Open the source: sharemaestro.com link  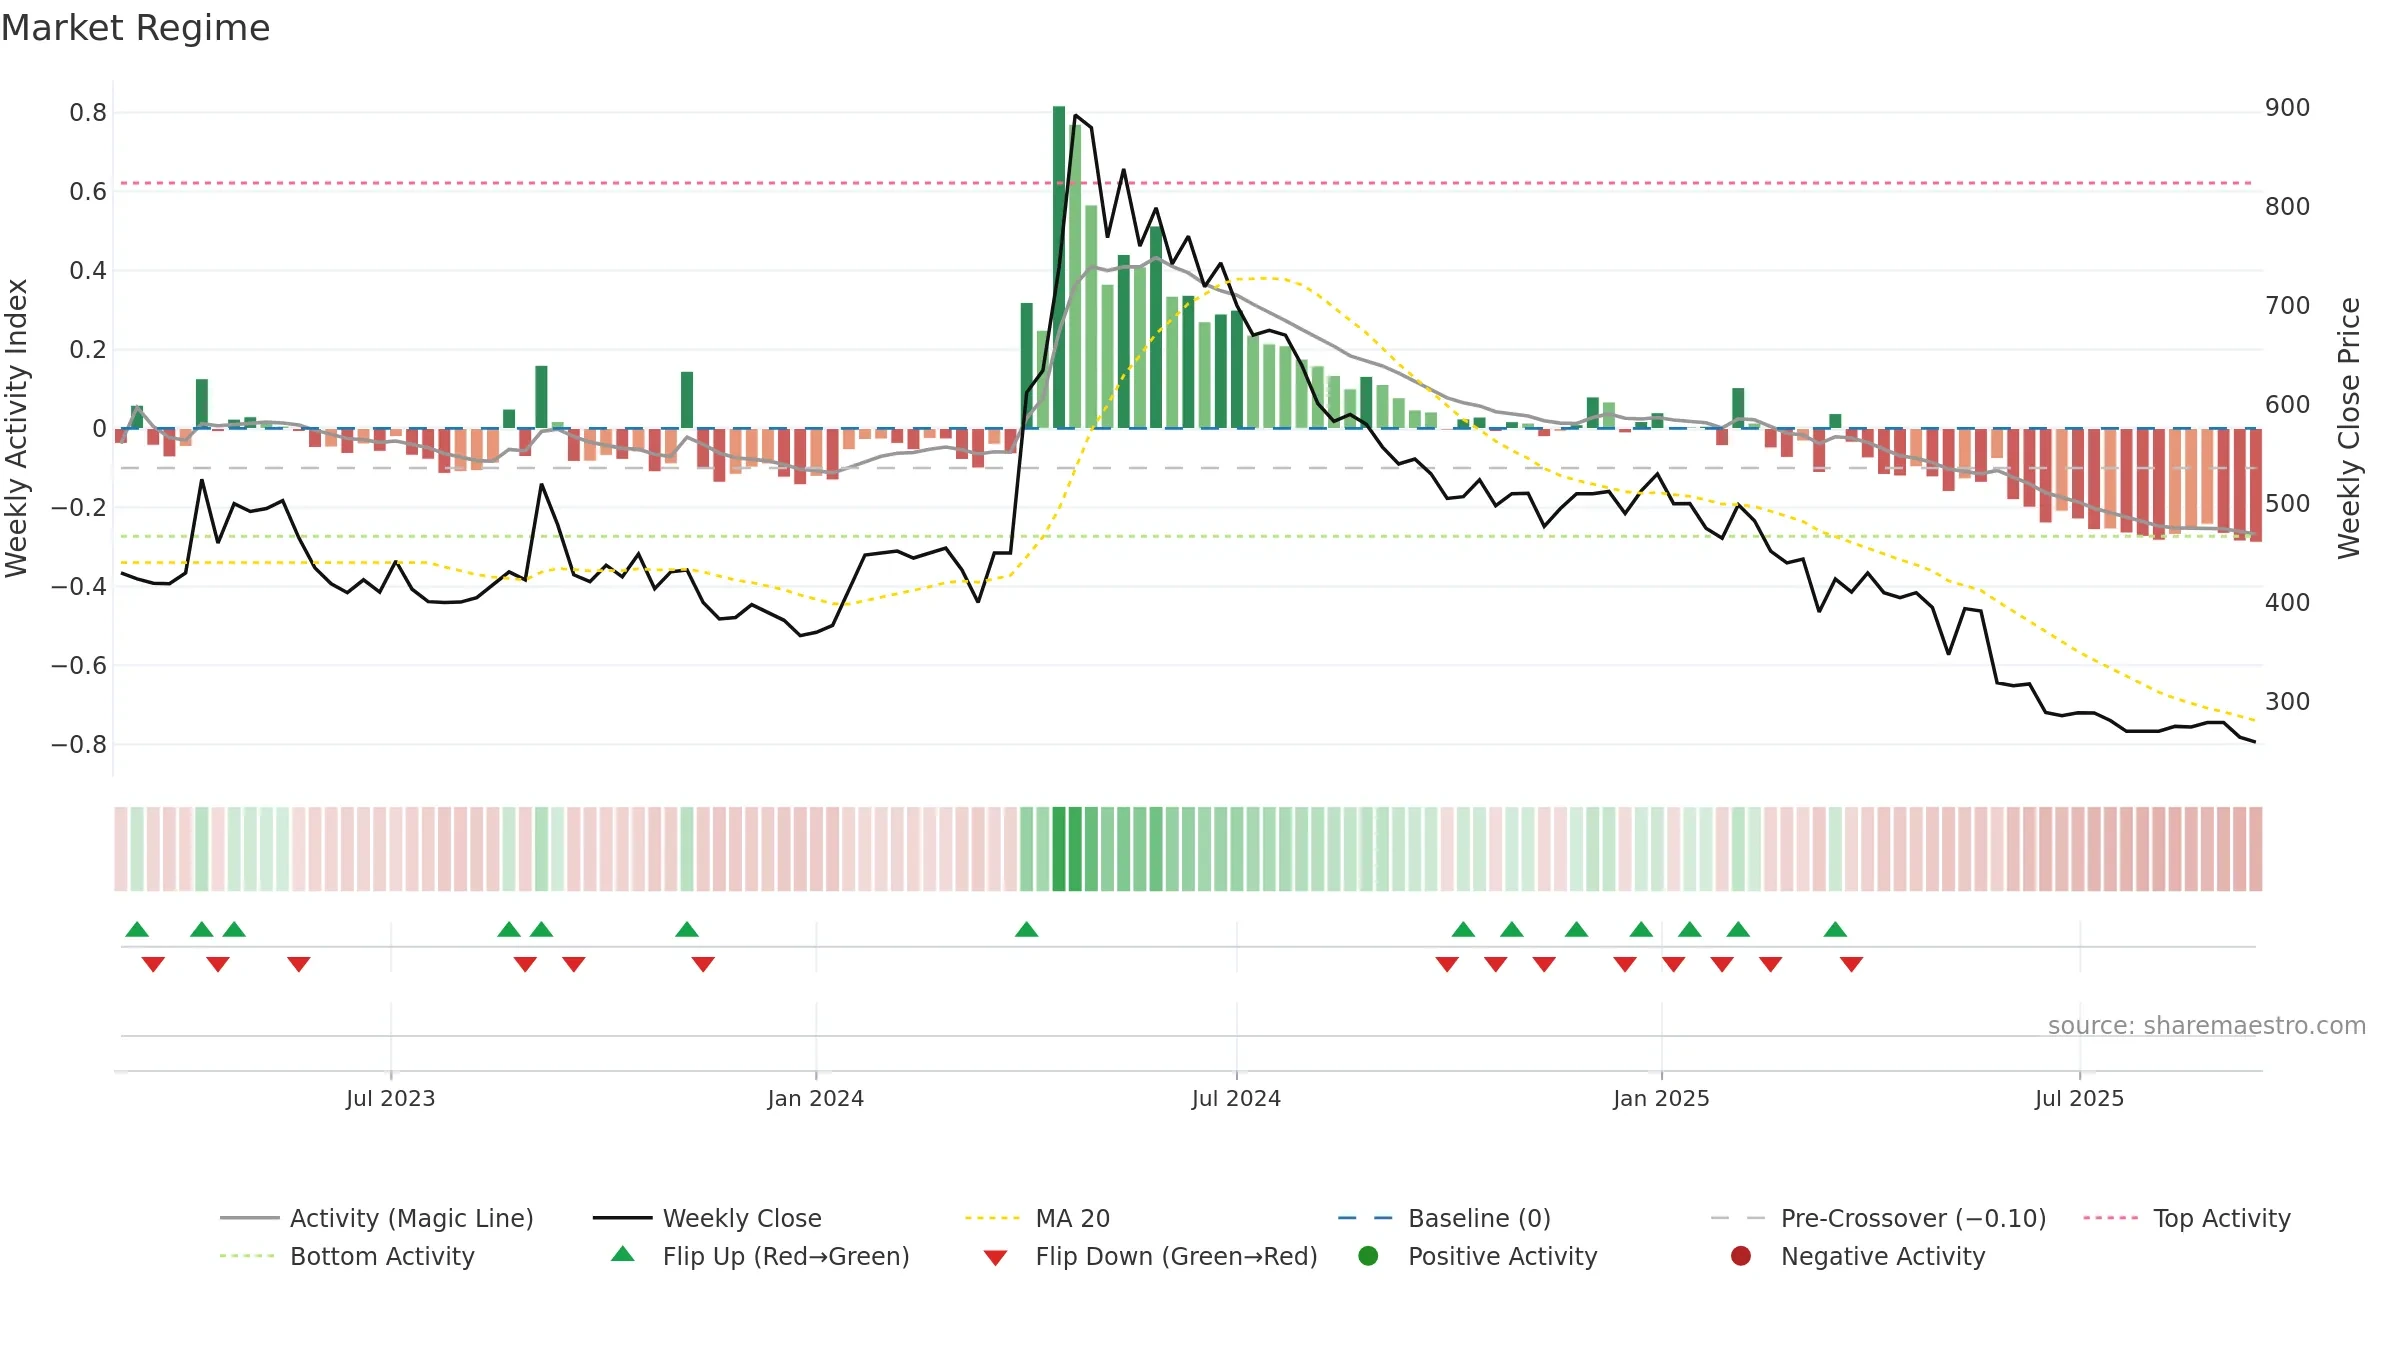(x=2207, y=1025)
